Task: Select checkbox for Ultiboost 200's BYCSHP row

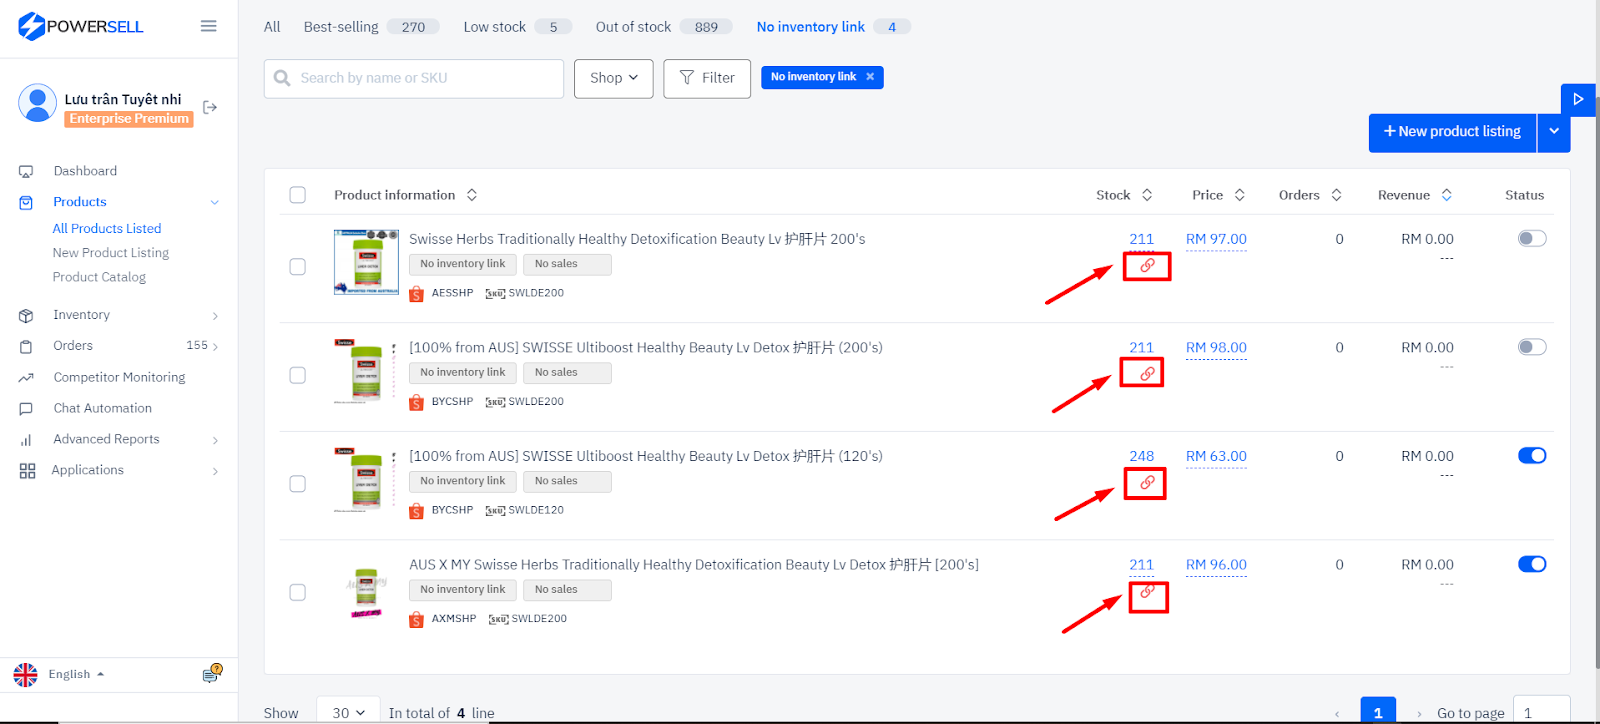Action: [297, 375]
